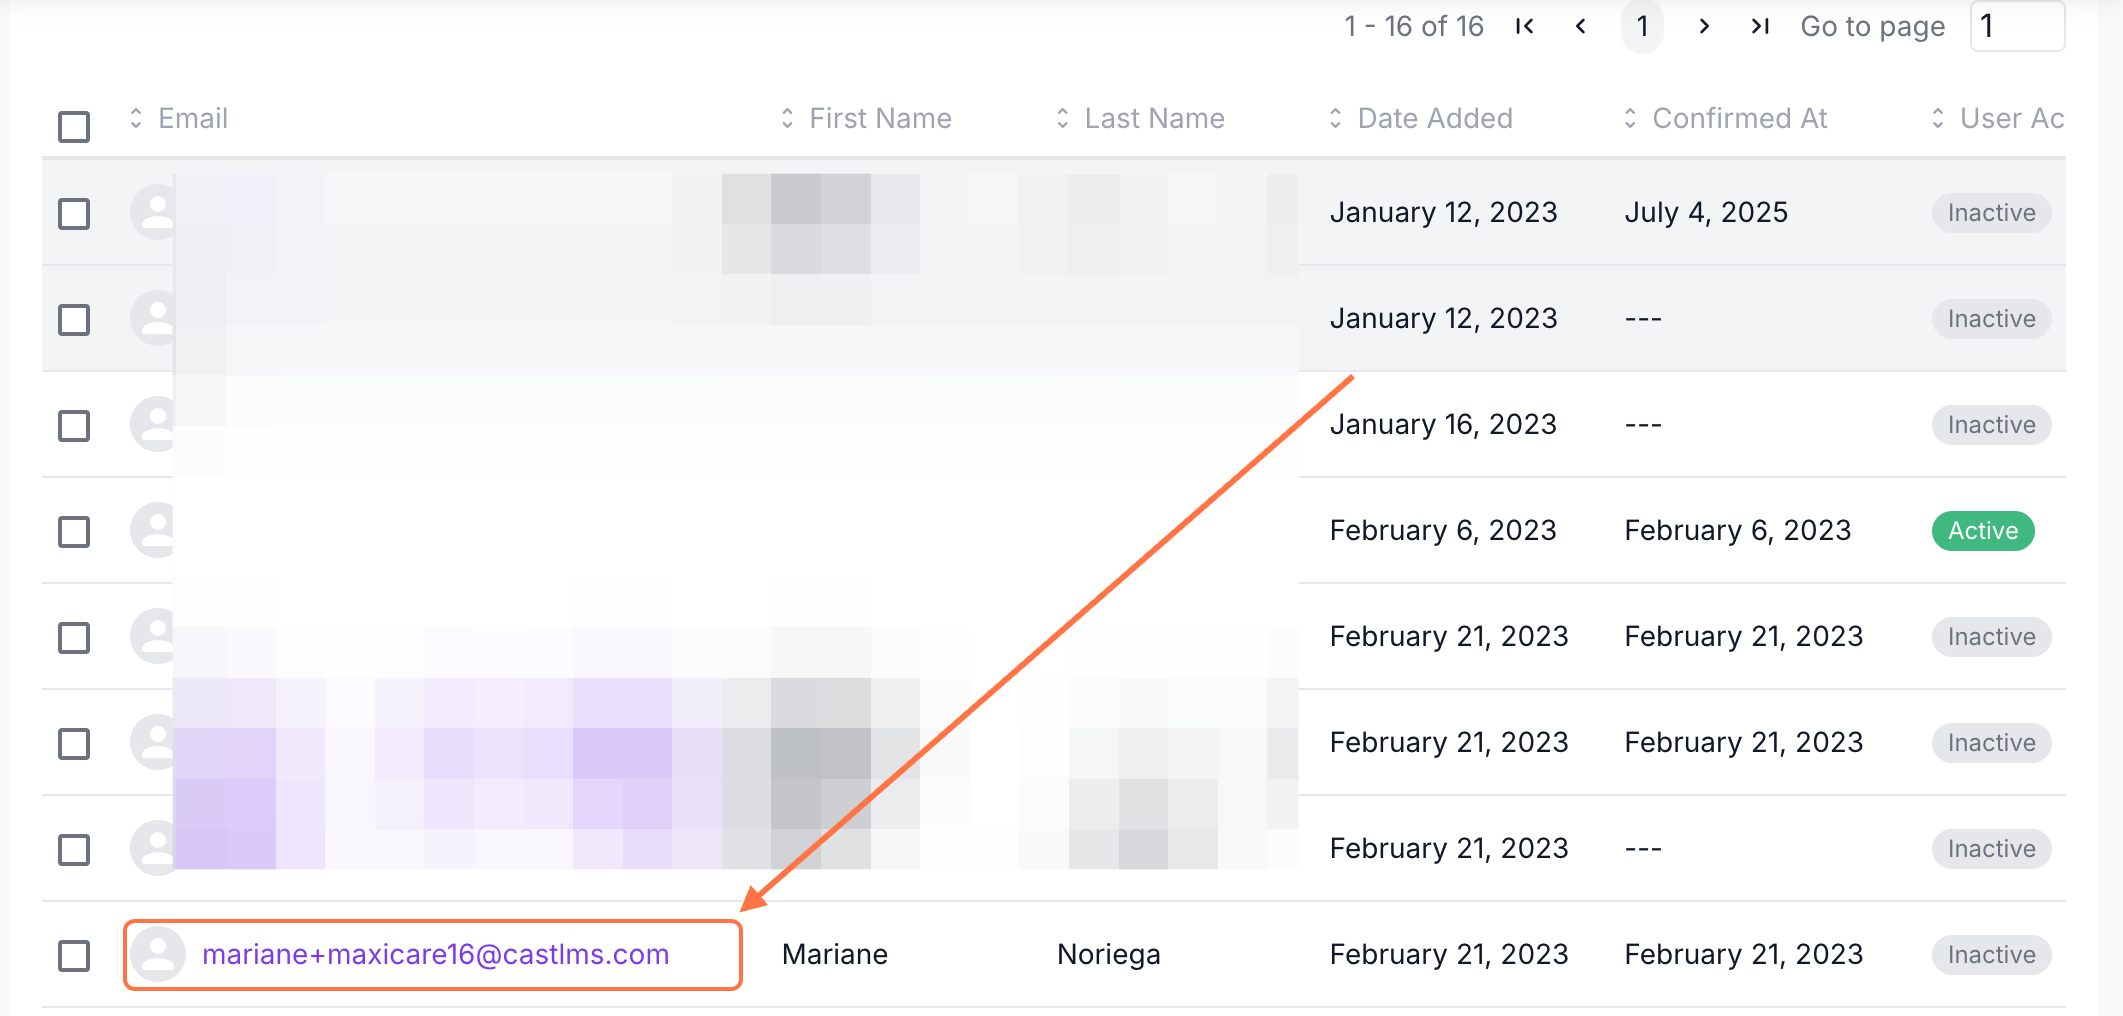Select checkbox for the Active user row

coord(74,531)
